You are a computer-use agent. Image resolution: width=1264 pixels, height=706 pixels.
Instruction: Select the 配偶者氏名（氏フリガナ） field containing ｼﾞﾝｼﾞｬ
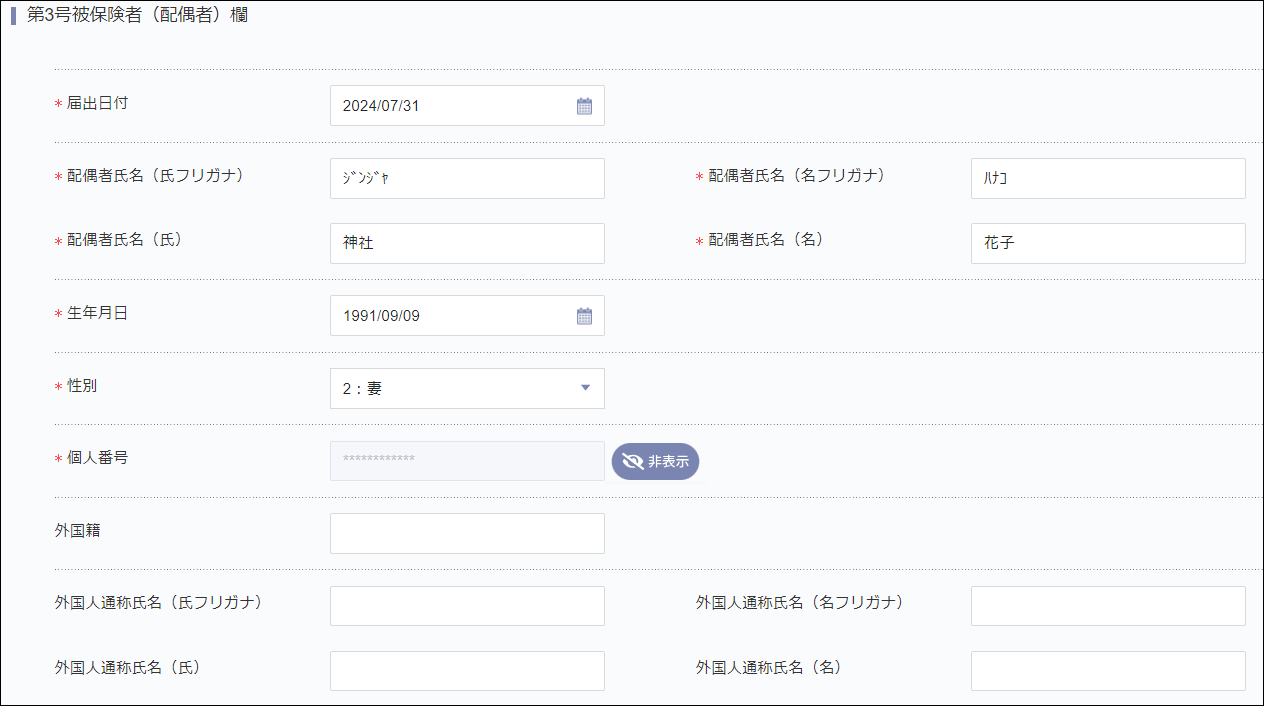click(x=467, y=178)
